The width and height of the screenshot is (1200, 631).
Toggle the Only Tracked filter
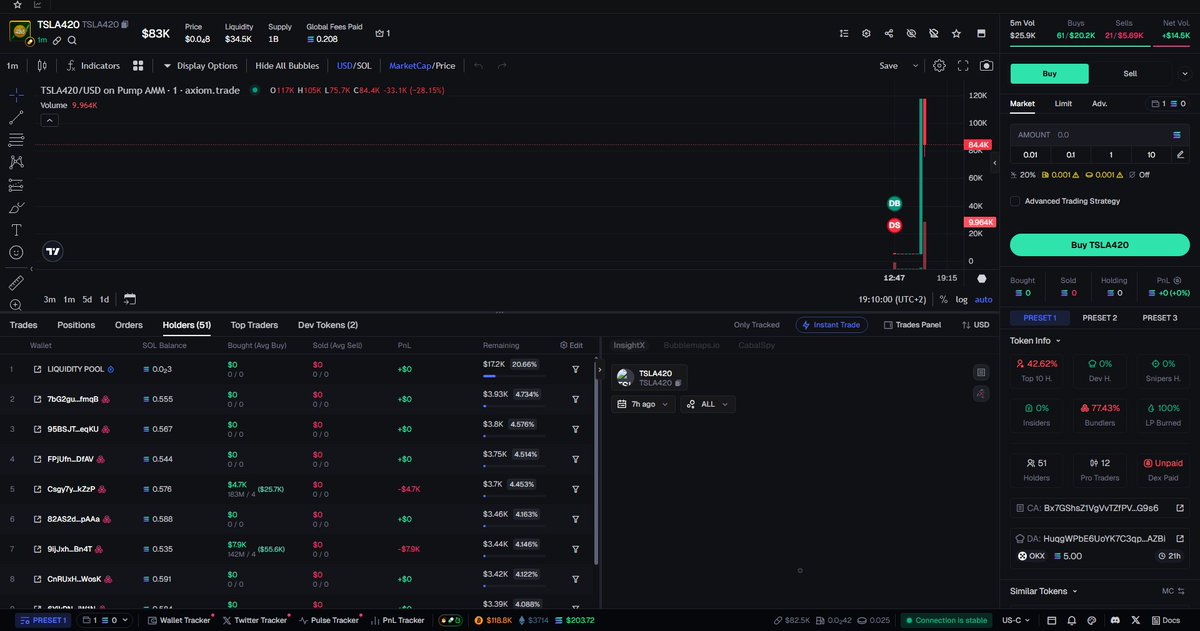tap(756, 325)
